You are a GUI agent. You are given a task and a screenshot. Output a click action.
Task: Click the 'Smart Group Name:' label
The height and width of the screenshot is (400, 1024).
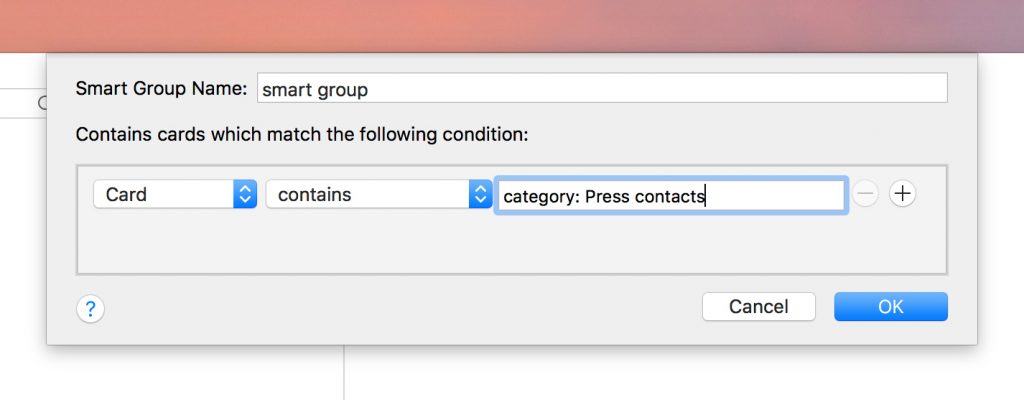click(161, 88)
